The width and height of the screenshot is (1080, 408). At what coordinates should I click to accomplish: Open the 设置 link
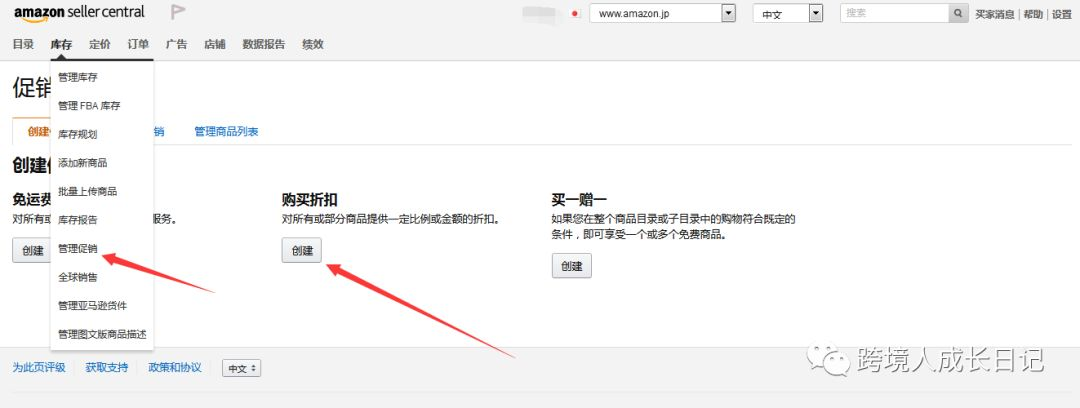pyautogui.click(x=1061, y=14)
